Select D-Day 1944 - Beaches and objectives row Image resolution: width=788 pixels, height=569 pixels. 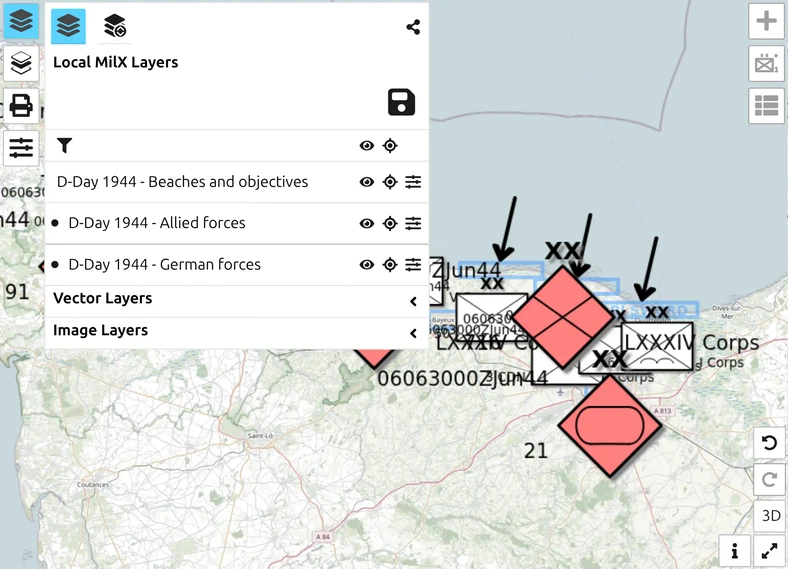click(x=237, y=182)
